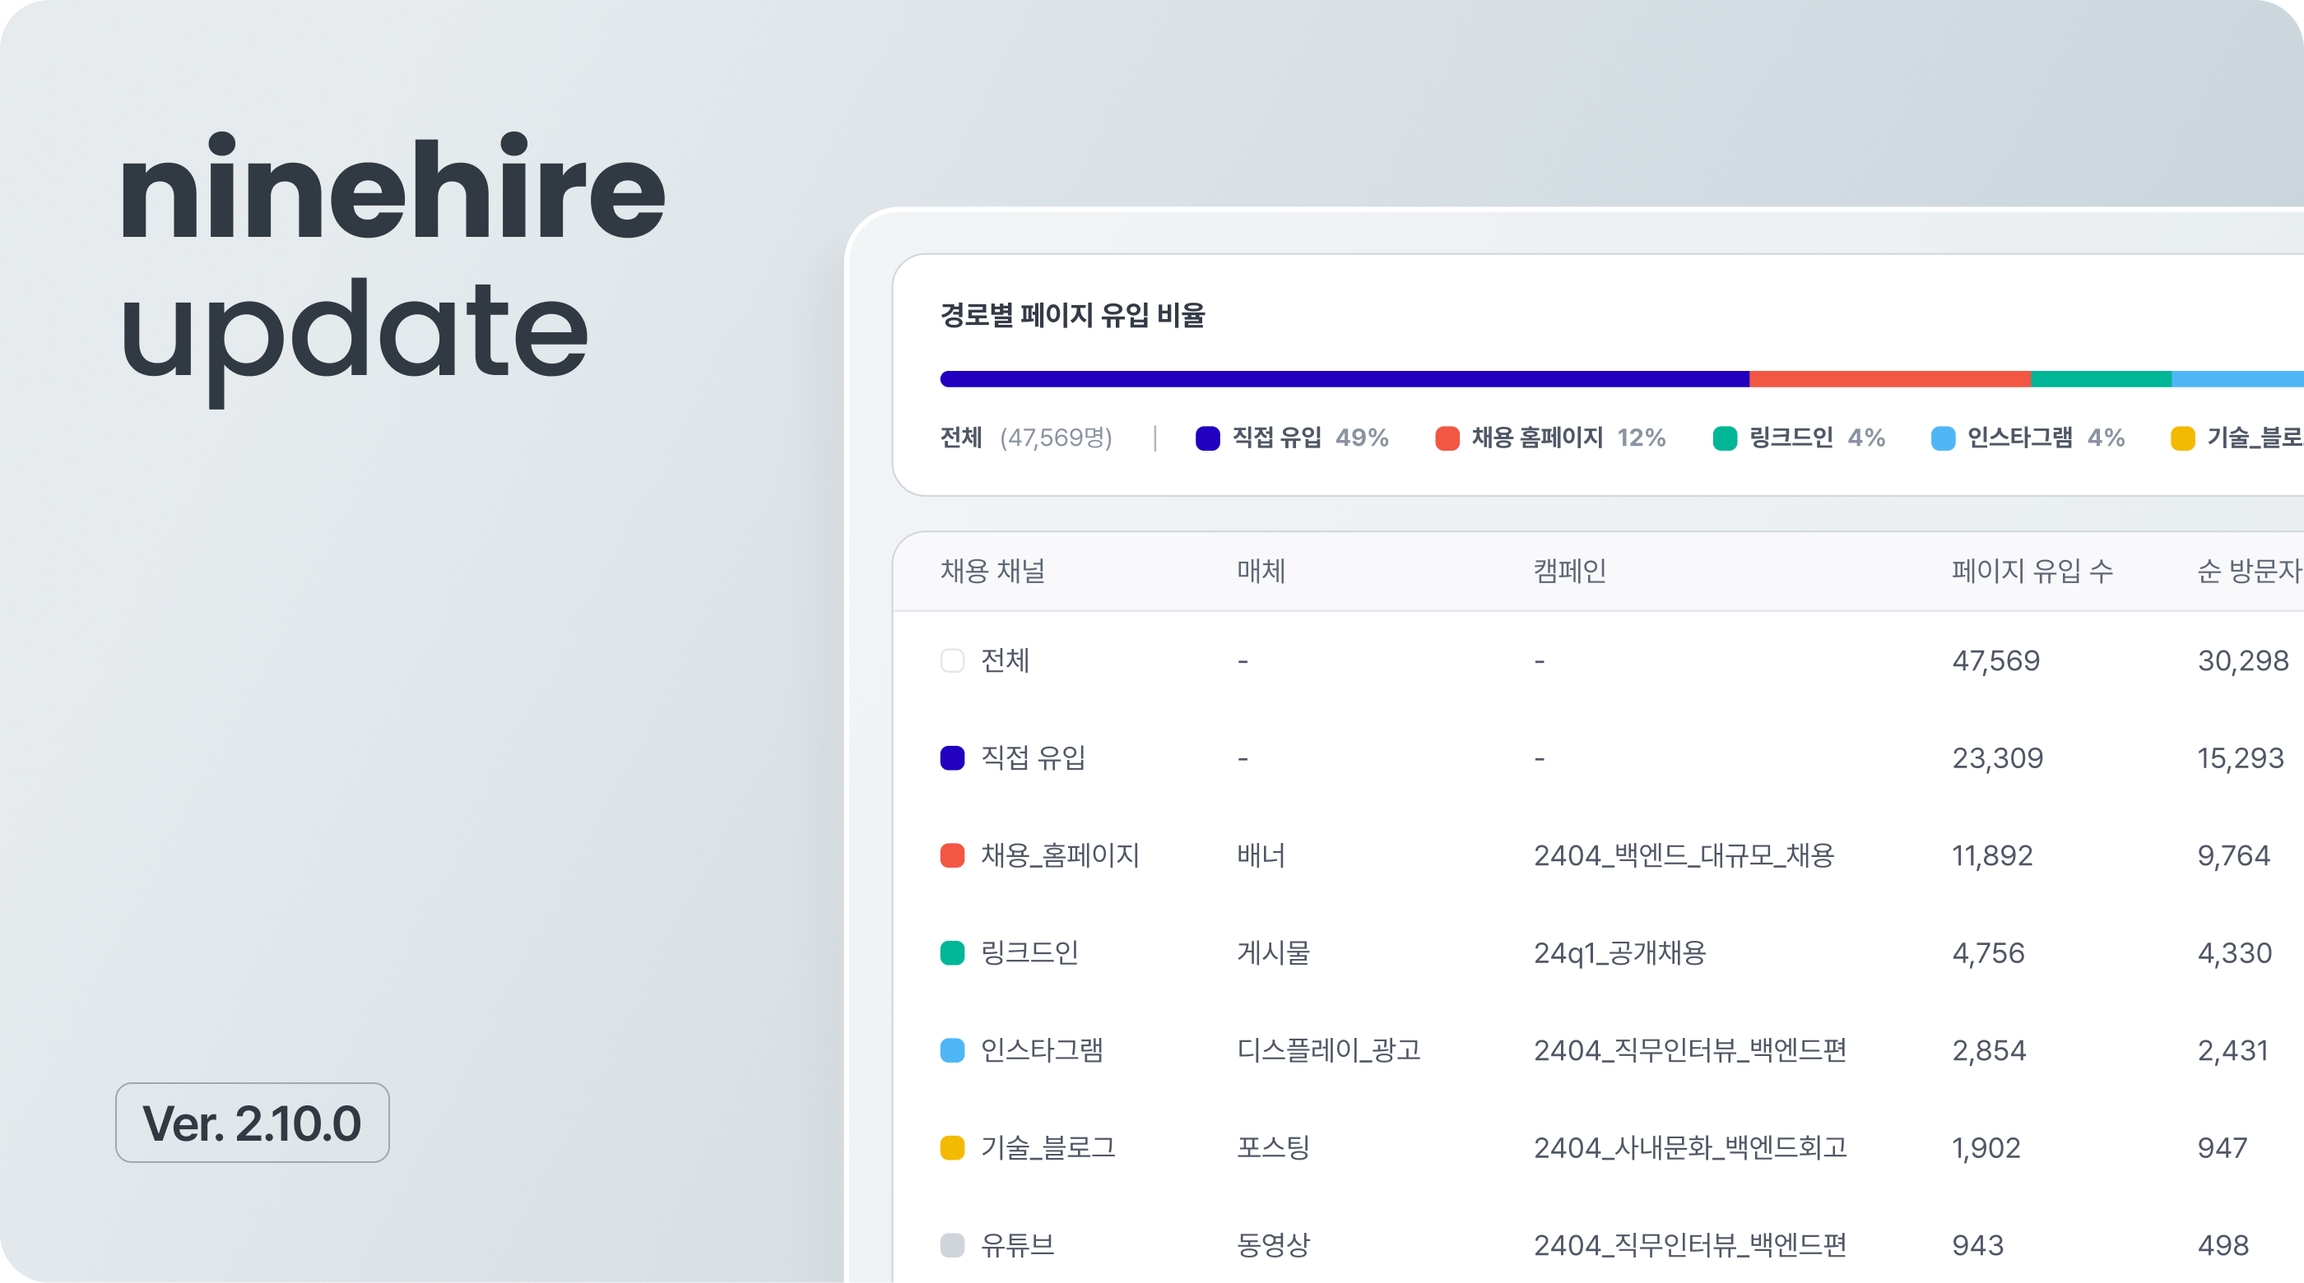The height and width of the screenshot is (1283, 2304).
Task: Click the 직접 유입 49% legend swatch
Action: click(x=1207, y=438)
